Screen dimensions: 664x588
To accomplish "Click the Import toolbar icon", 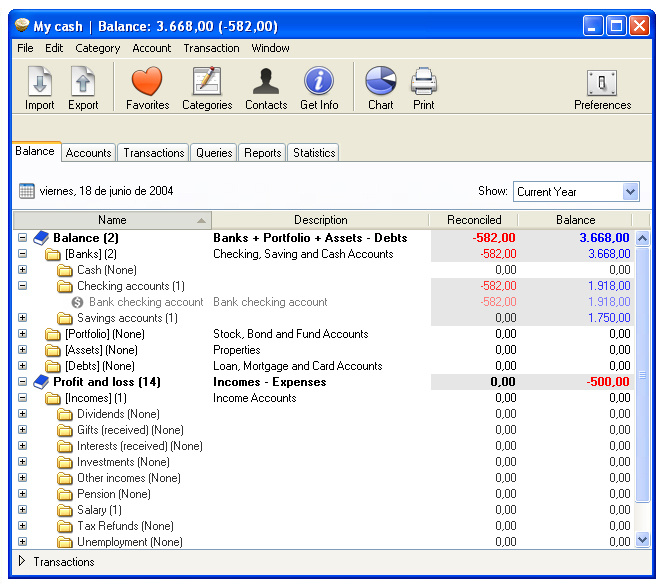I will click(40, 87).
